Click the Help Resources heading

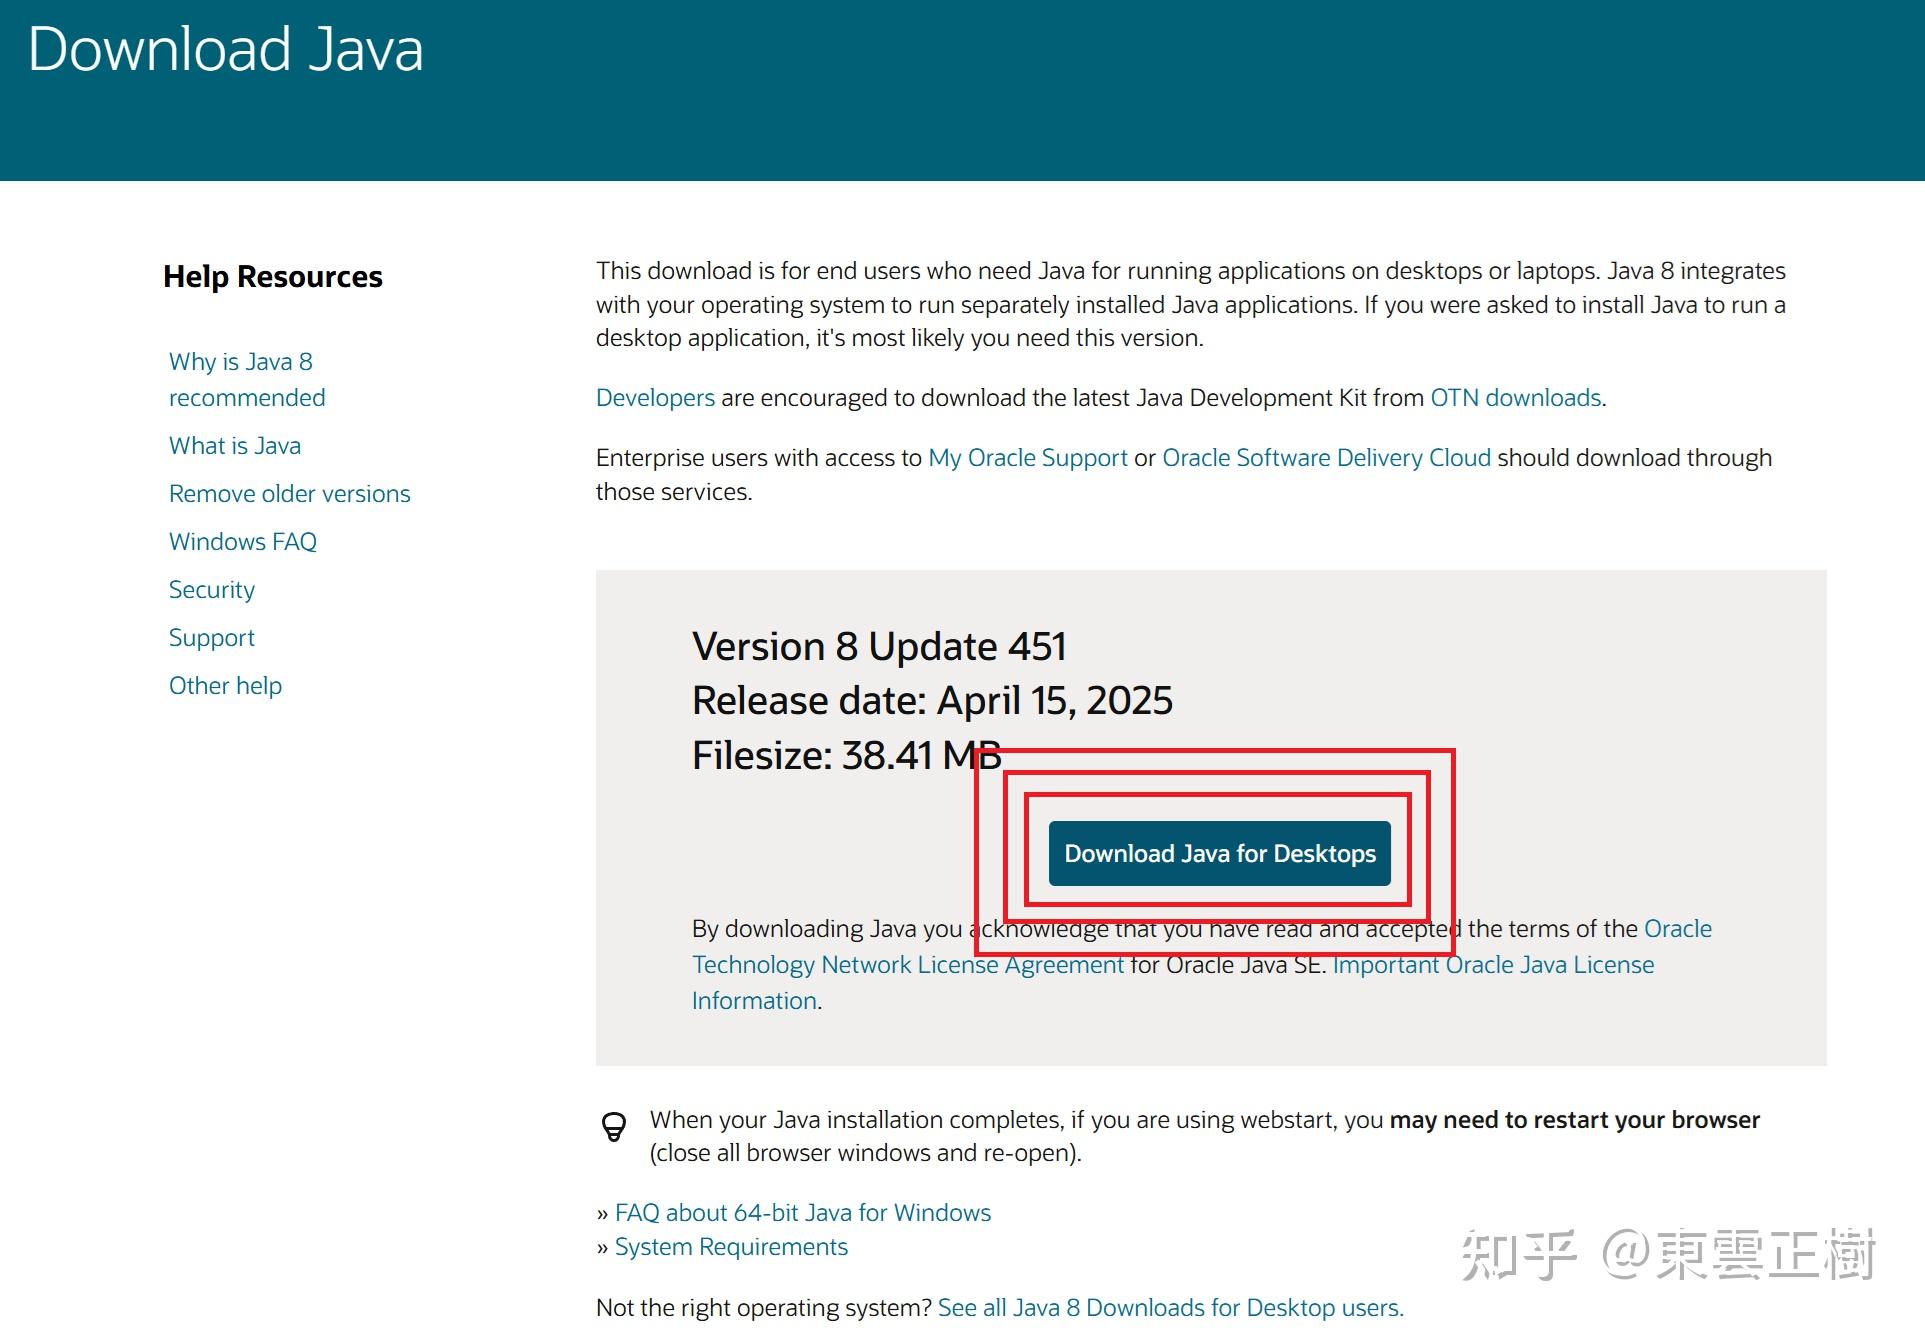coord(273,277)
